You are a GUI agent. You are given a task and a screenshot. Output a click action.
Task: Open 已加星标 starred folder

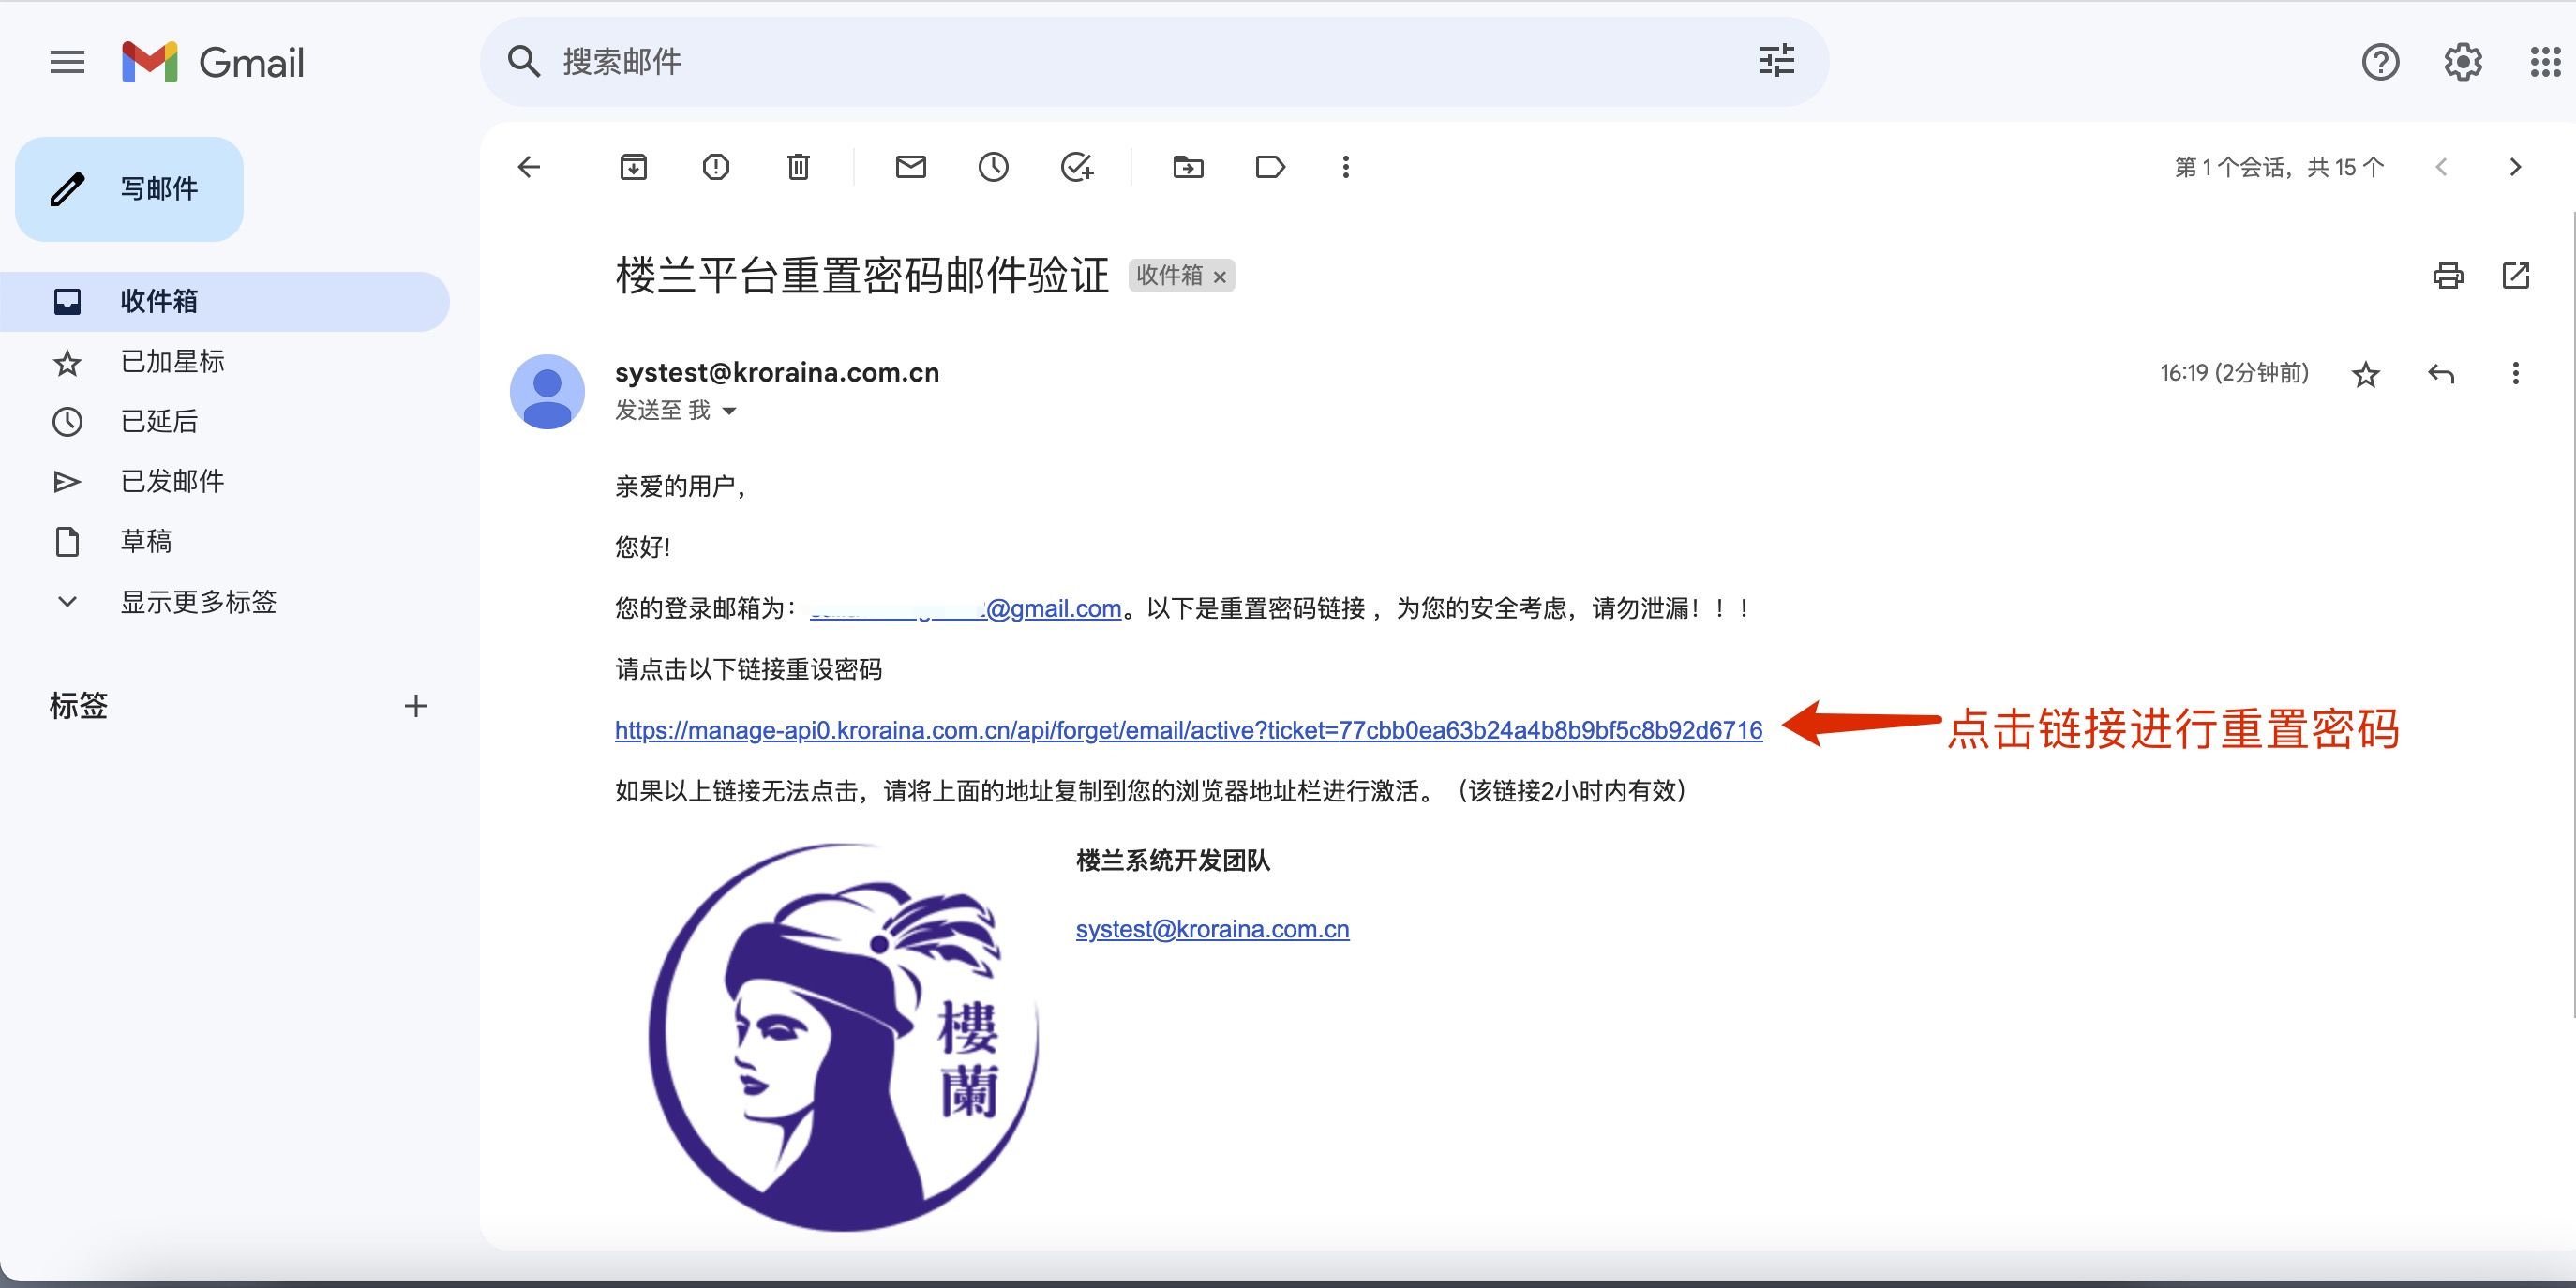[172, 362]
